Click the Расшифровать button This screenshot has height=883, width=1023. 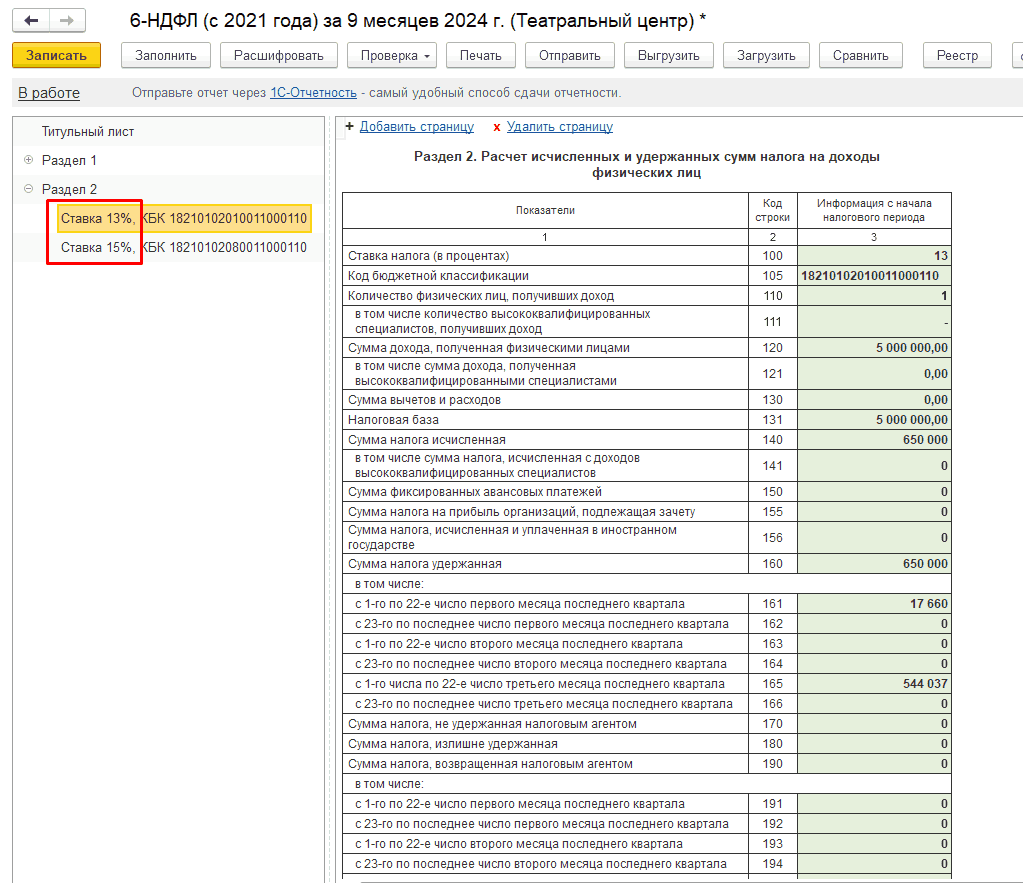[278, 56]
